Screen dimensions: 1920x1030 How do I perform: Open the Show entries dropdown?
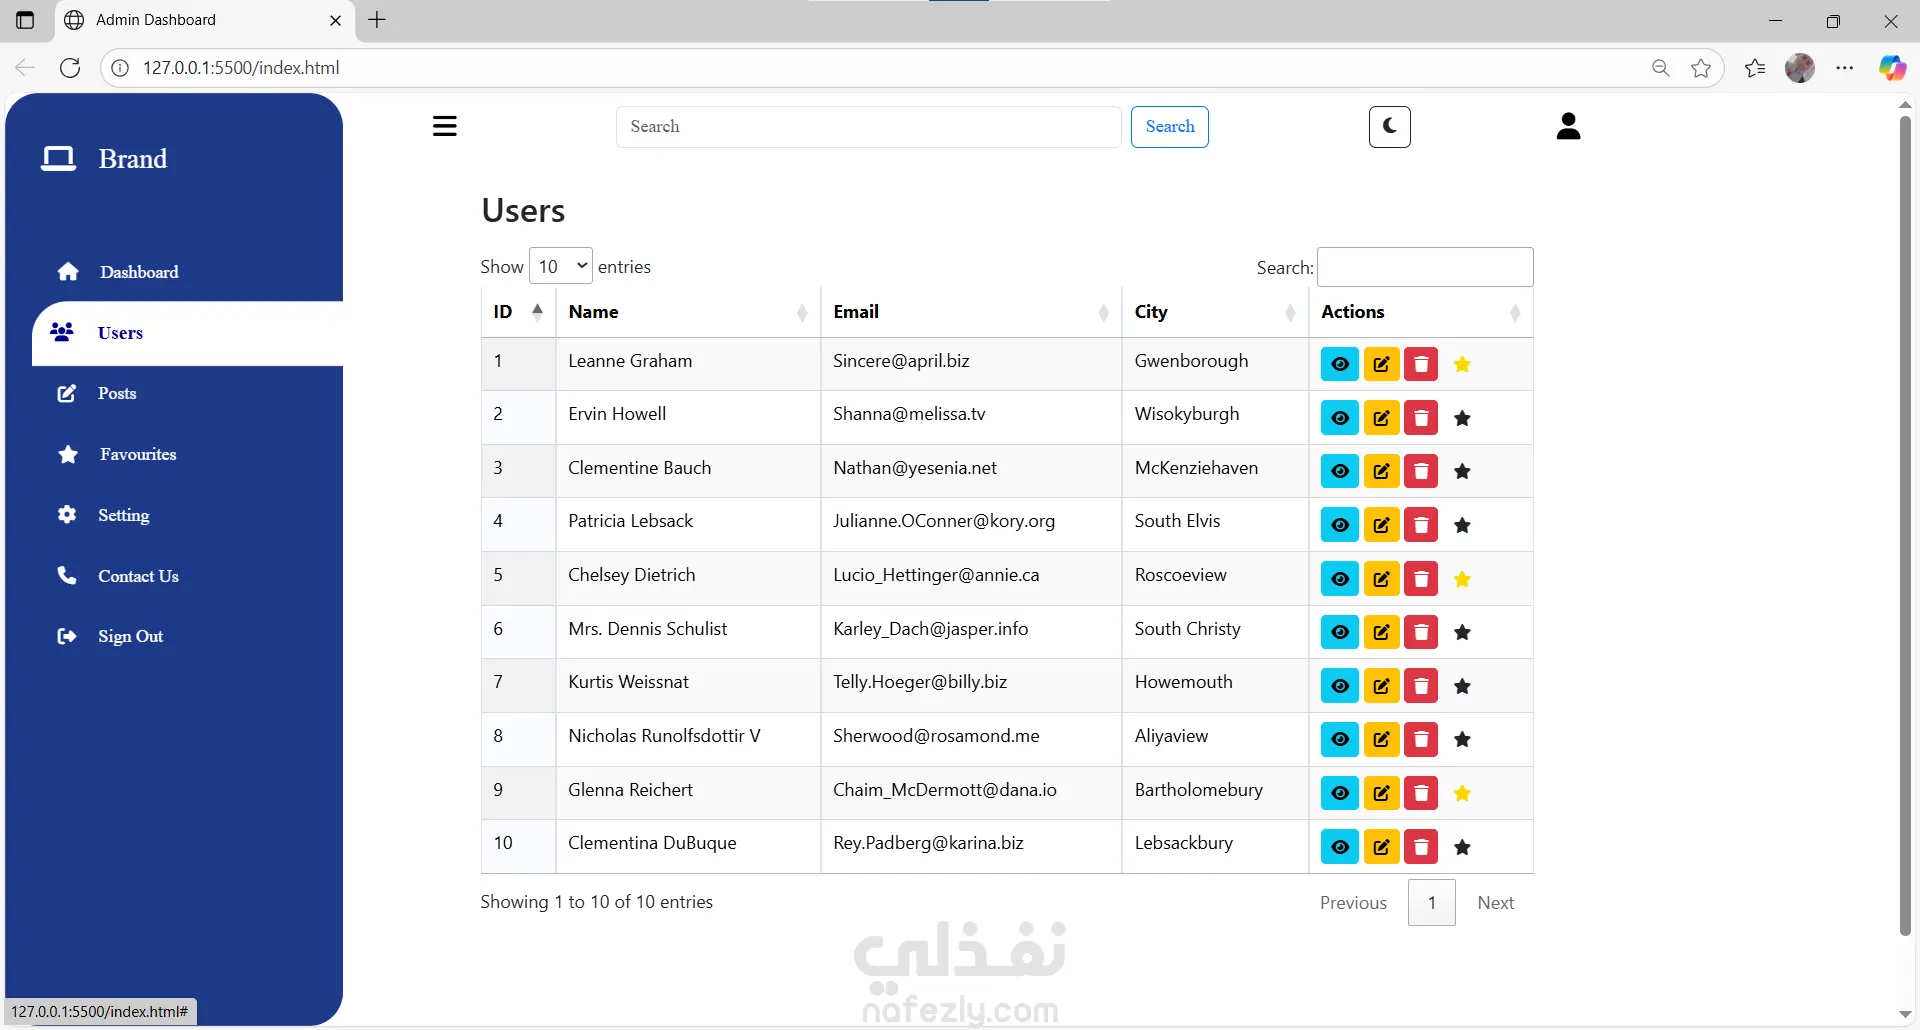(560, 267)
